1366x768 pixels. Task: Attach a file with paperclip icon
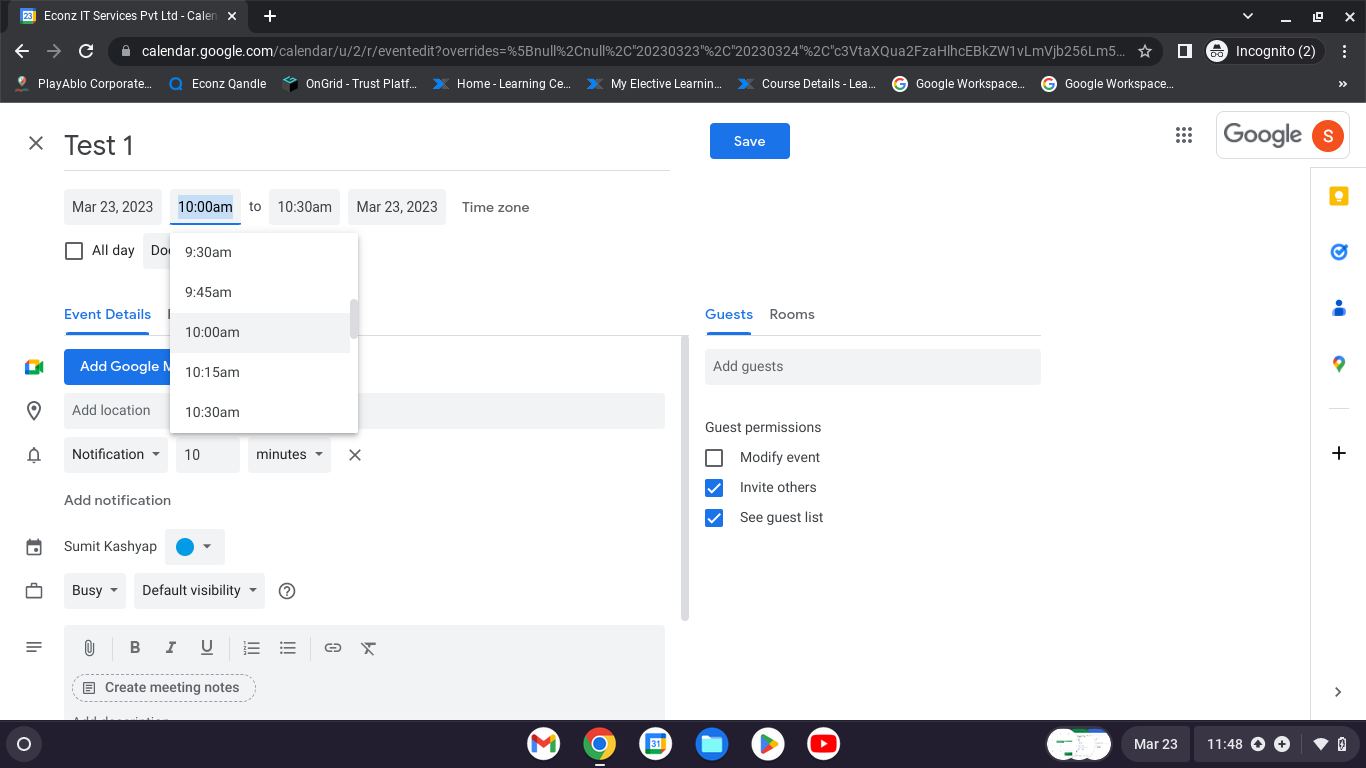click(89, 648)
